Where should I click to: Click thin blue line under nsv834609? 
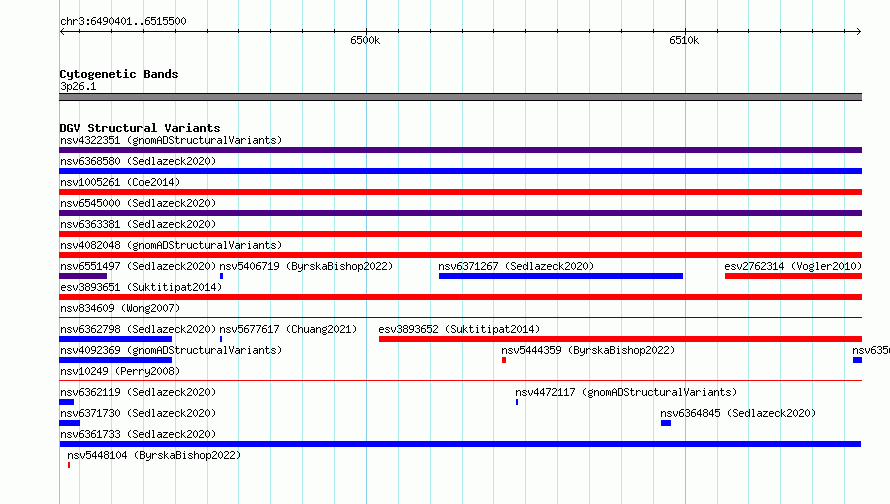click(460, 317)
